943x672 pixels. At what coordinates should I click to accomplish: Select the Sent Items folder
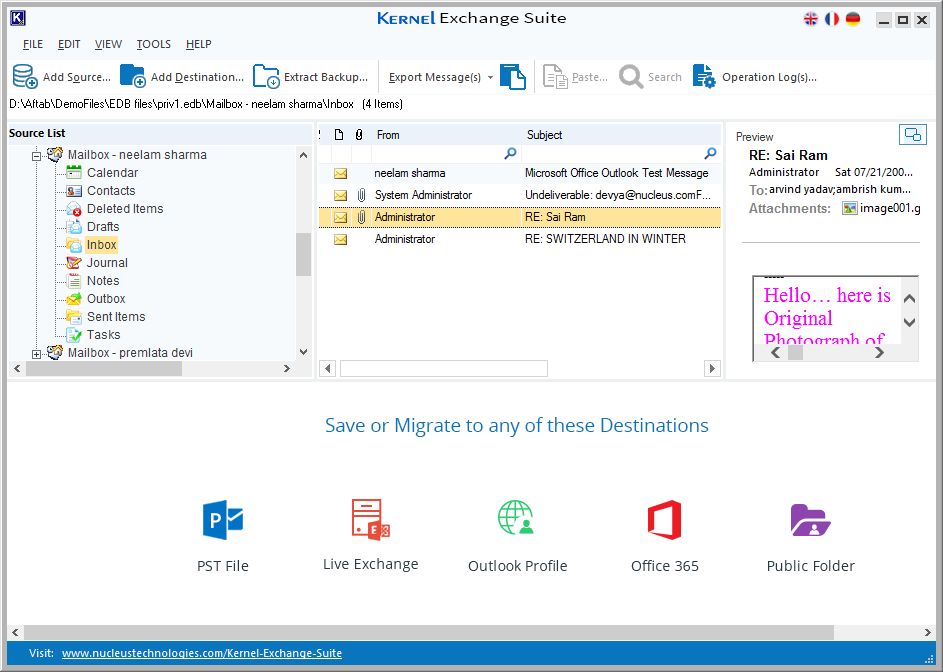click(116, 317)
